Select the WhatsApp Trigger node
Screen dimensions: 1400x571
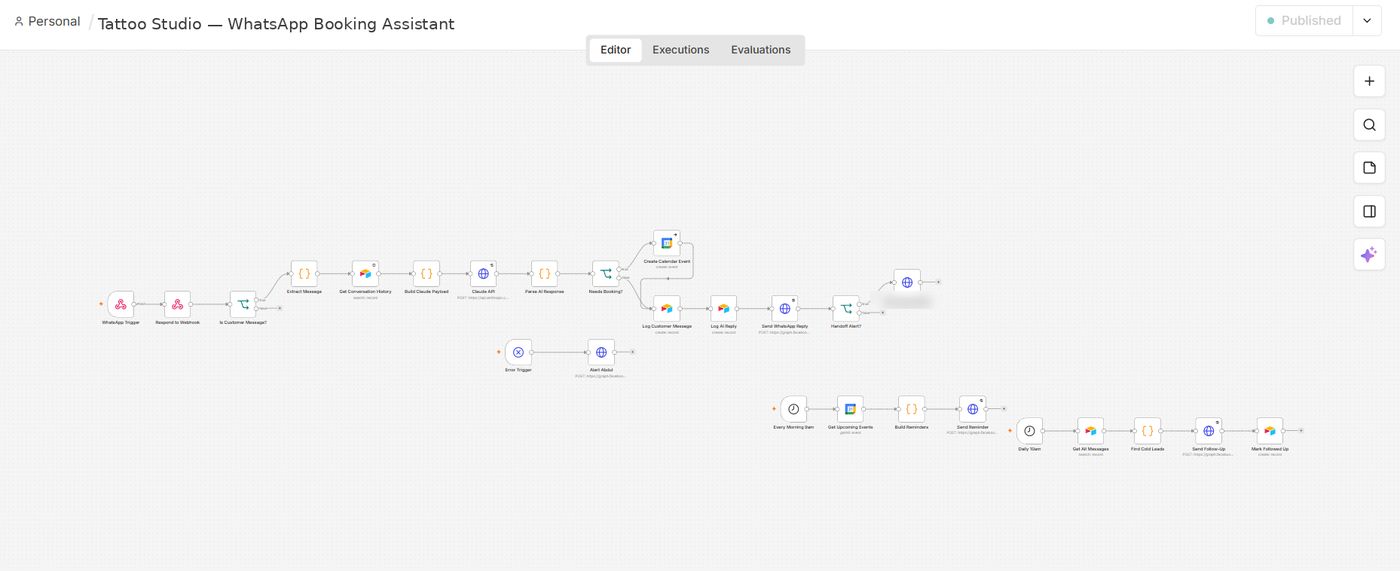tap(120, 304)
